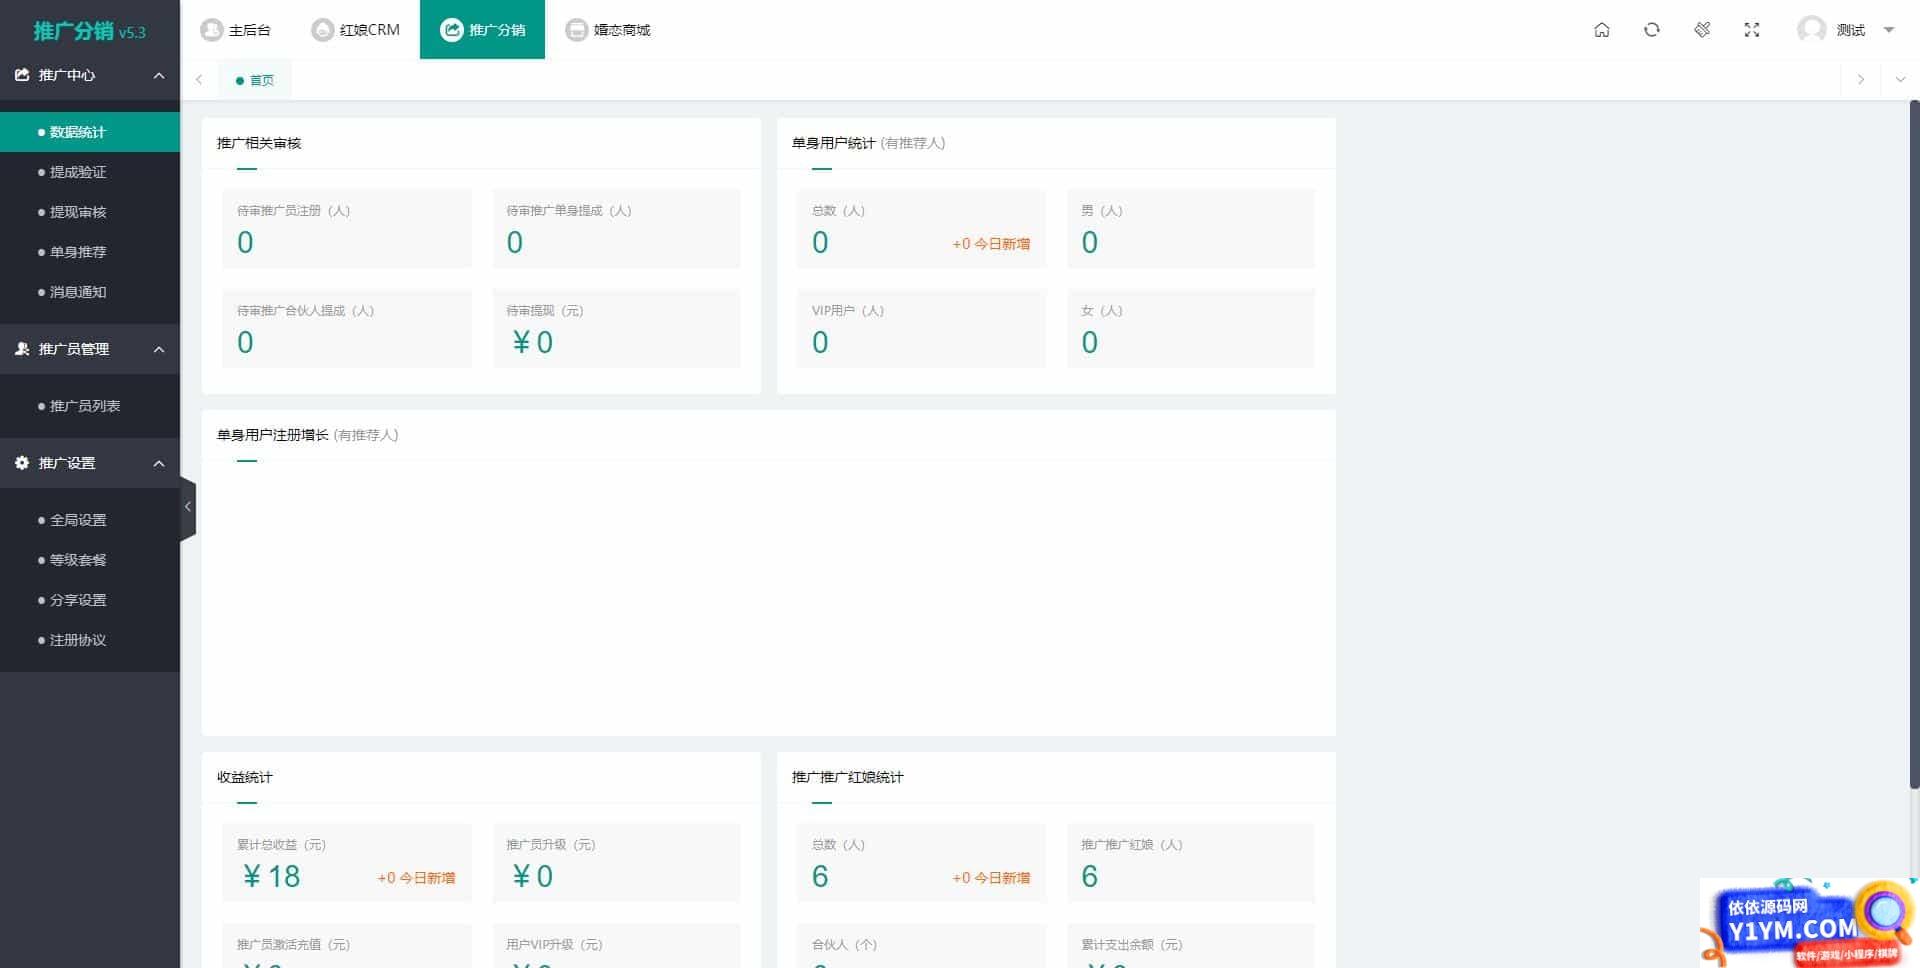Open 等级套餐 sidebar item
This screenshot has width=1920, height=968.
pos(90,560)
